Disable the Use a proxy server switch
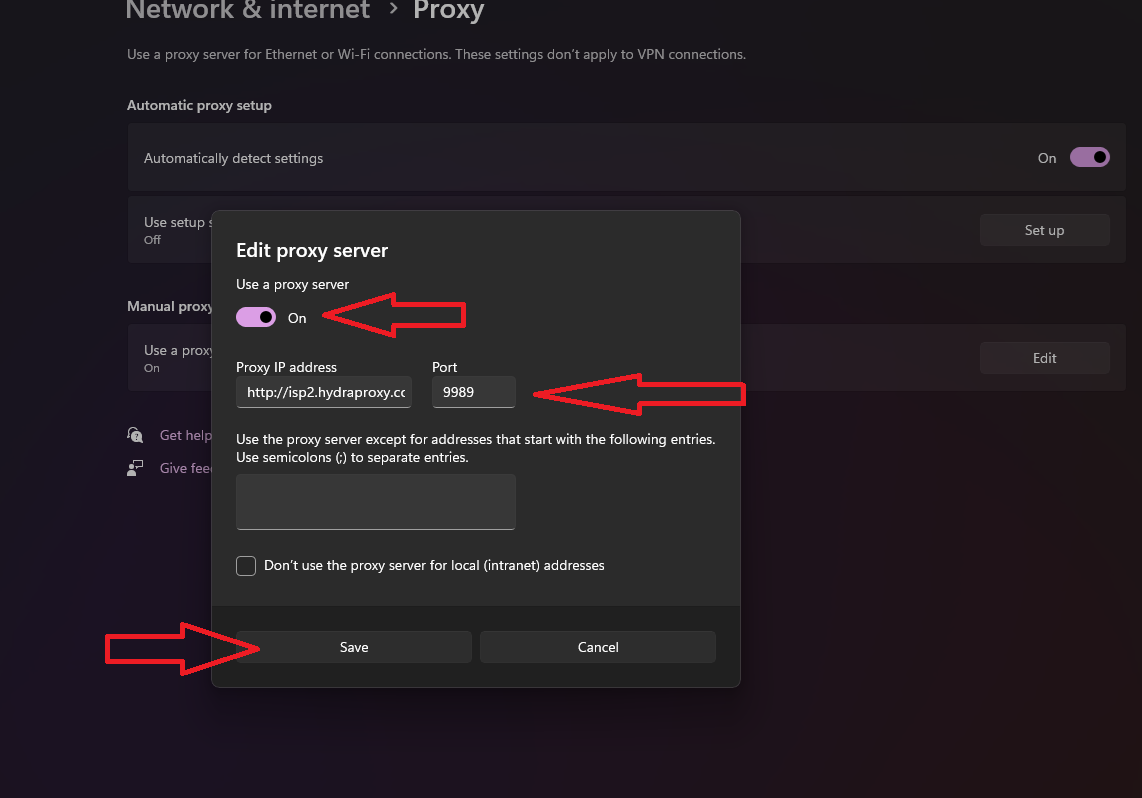Viewport: 1142px width, 798px height. [x=256, y=316]
